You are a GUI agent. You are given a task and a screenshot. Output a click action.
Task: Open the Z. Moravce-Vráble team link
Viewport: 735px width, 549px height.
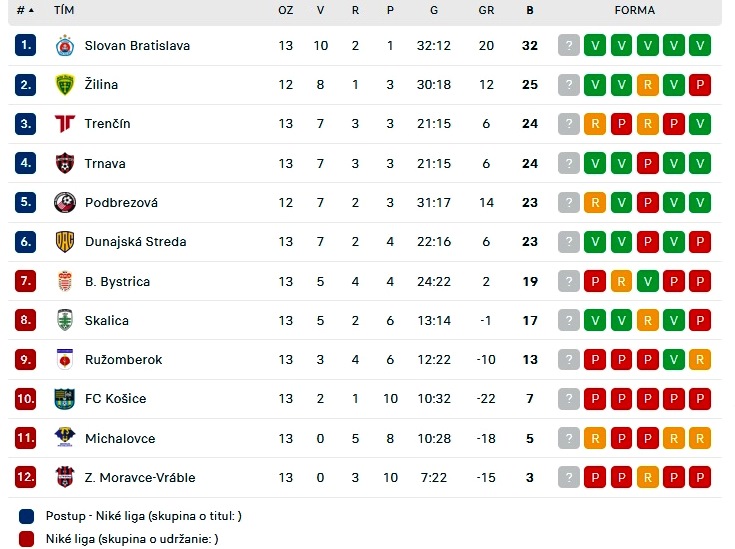pyautogui.click(x=140, y=477)
